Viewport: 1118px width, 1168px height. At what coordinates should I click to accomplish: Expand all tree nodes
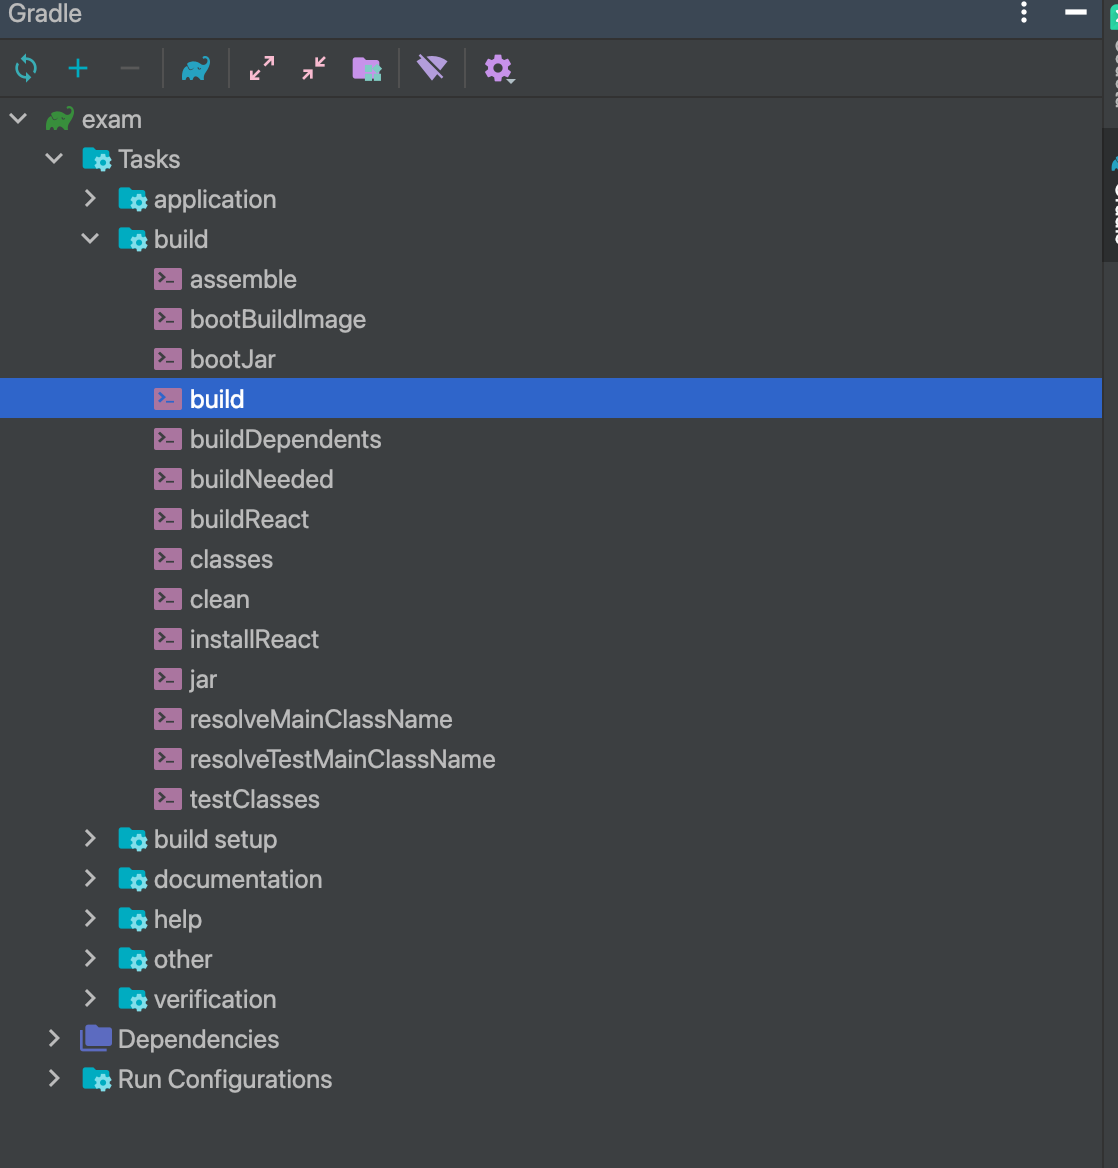tap(261, 69)
